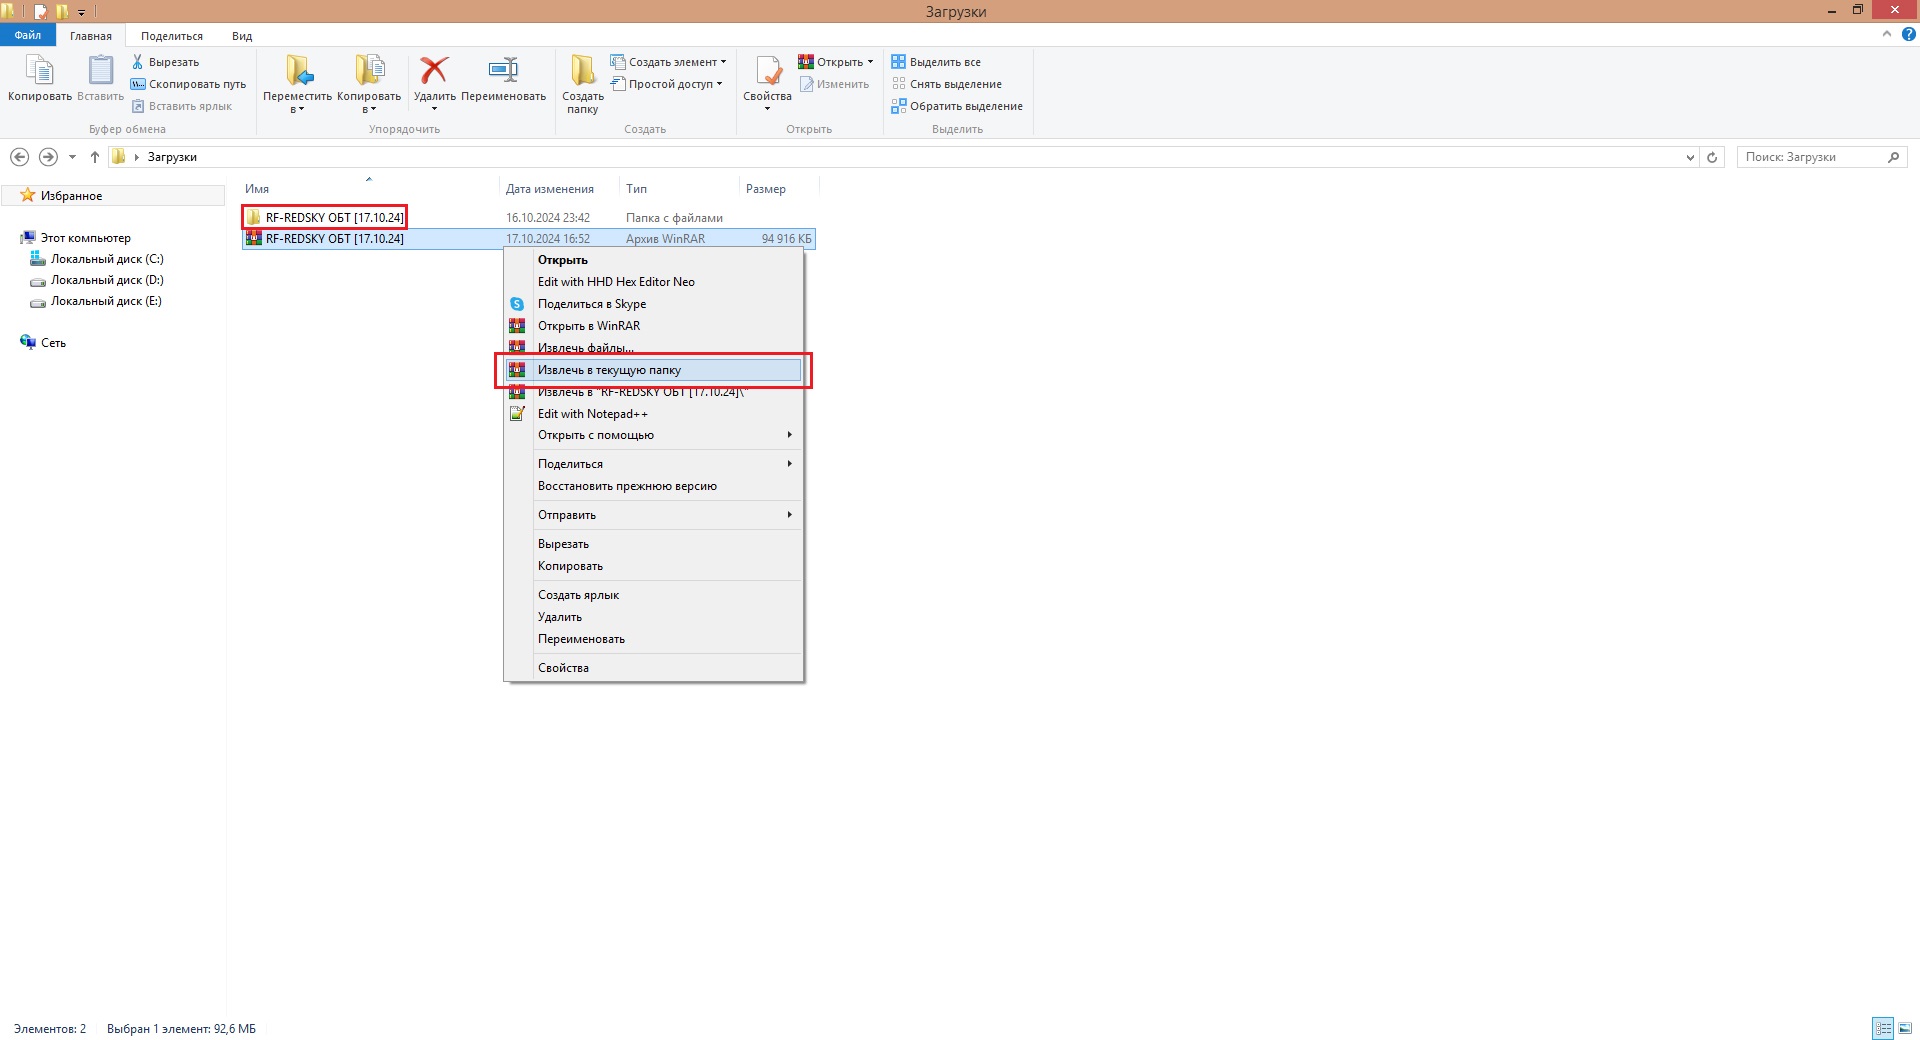
Task: Open the ribbon Открыть dropdown arrow
Action: point(870,62)
